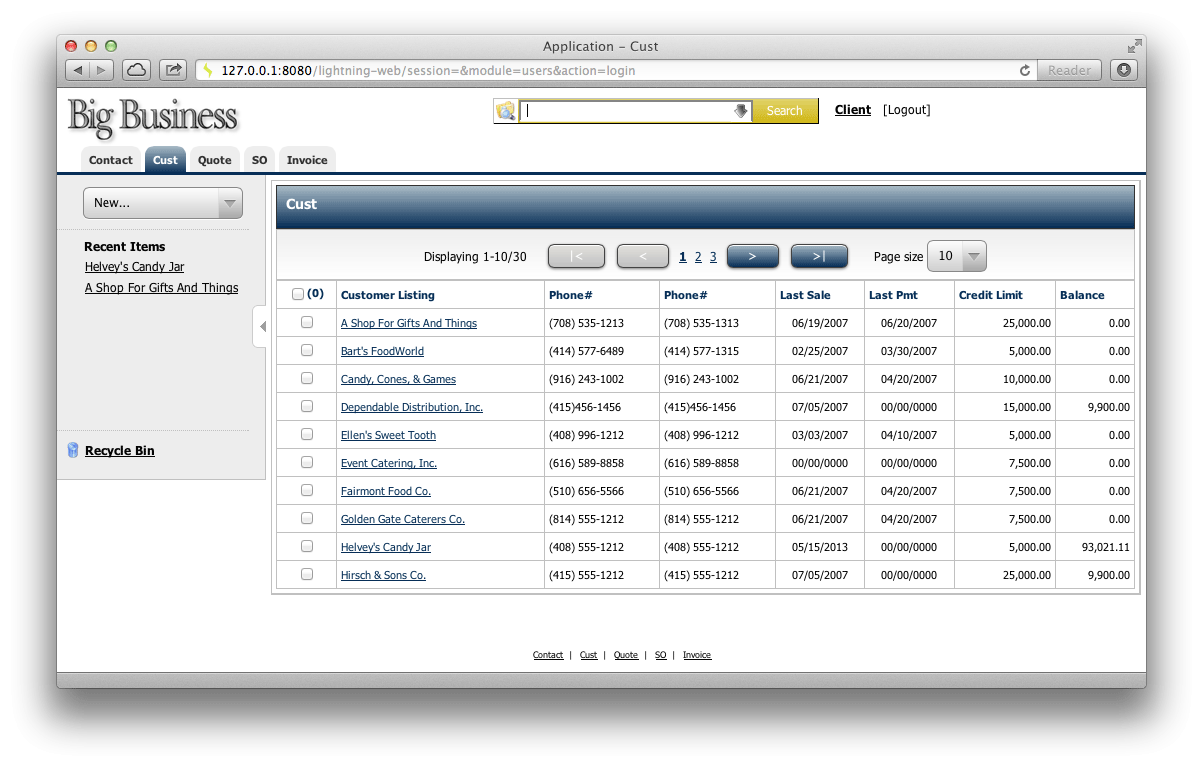Select Ellen's Sweet Tooth row checkbox
This screenshot has width=1203, height=767.
click(307, 434)
